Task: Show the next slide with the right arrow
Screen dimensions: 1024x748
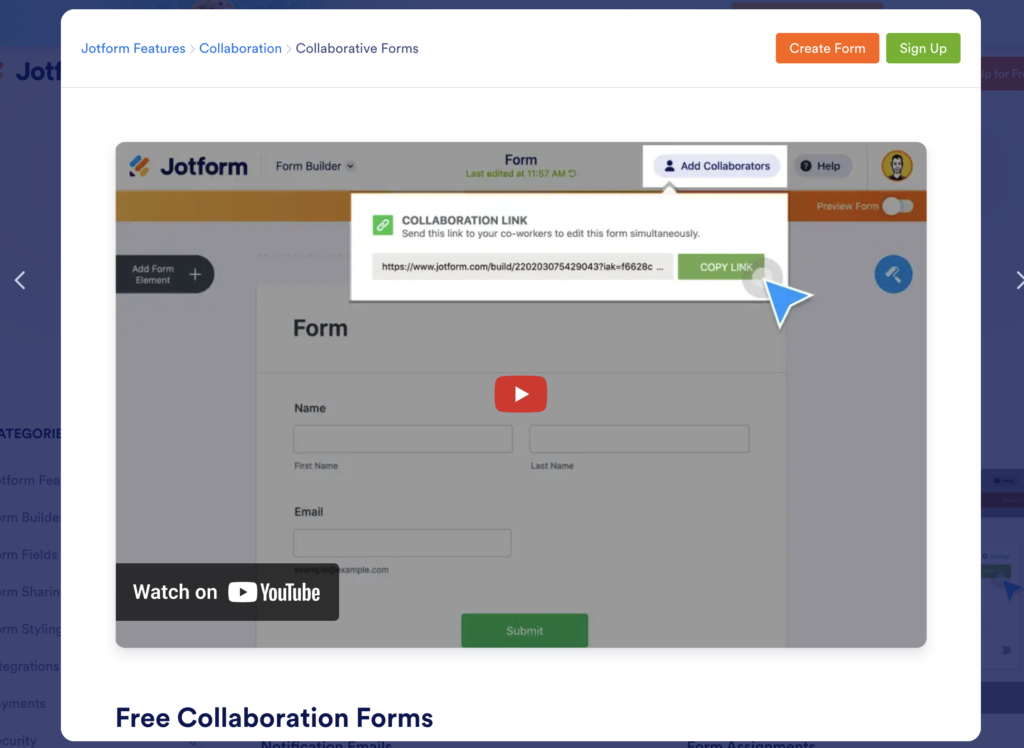Action: [x=1018, y=280]
